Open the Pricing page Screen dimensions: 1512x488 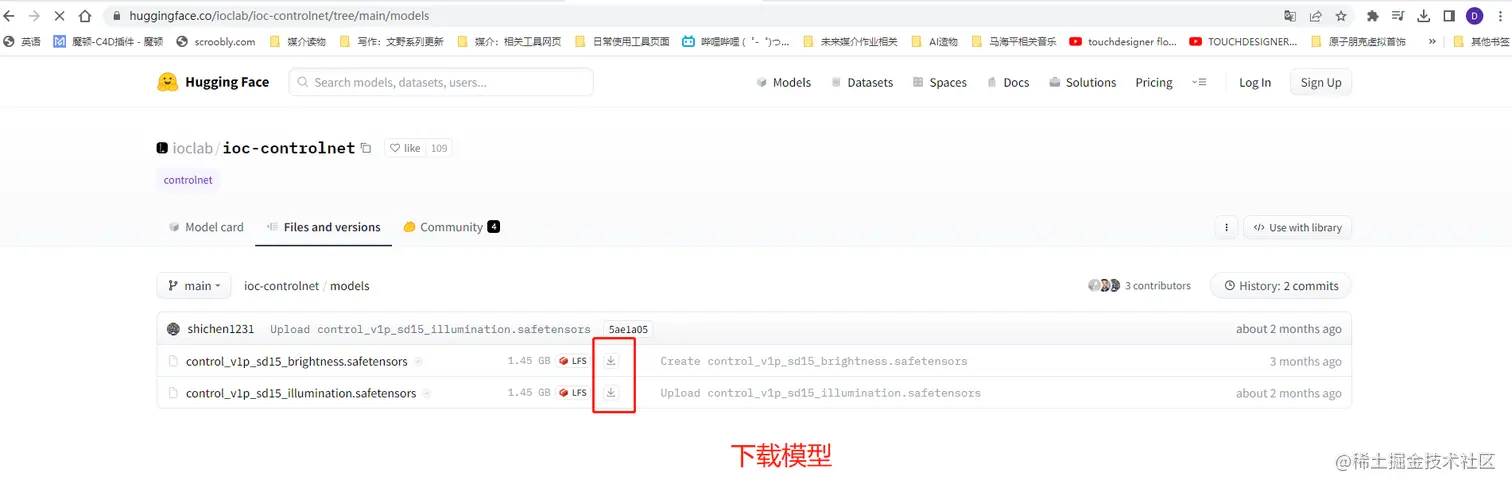click(1154, 82)
